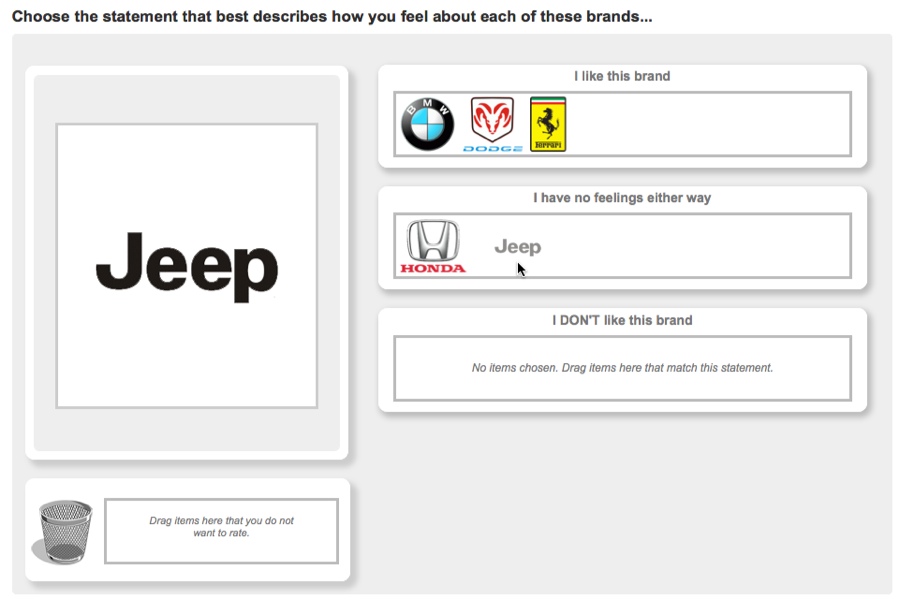Click the "I have no feelings either way" heading
Viewport: 900px width, 599px height.
click(x=621, y=198)
